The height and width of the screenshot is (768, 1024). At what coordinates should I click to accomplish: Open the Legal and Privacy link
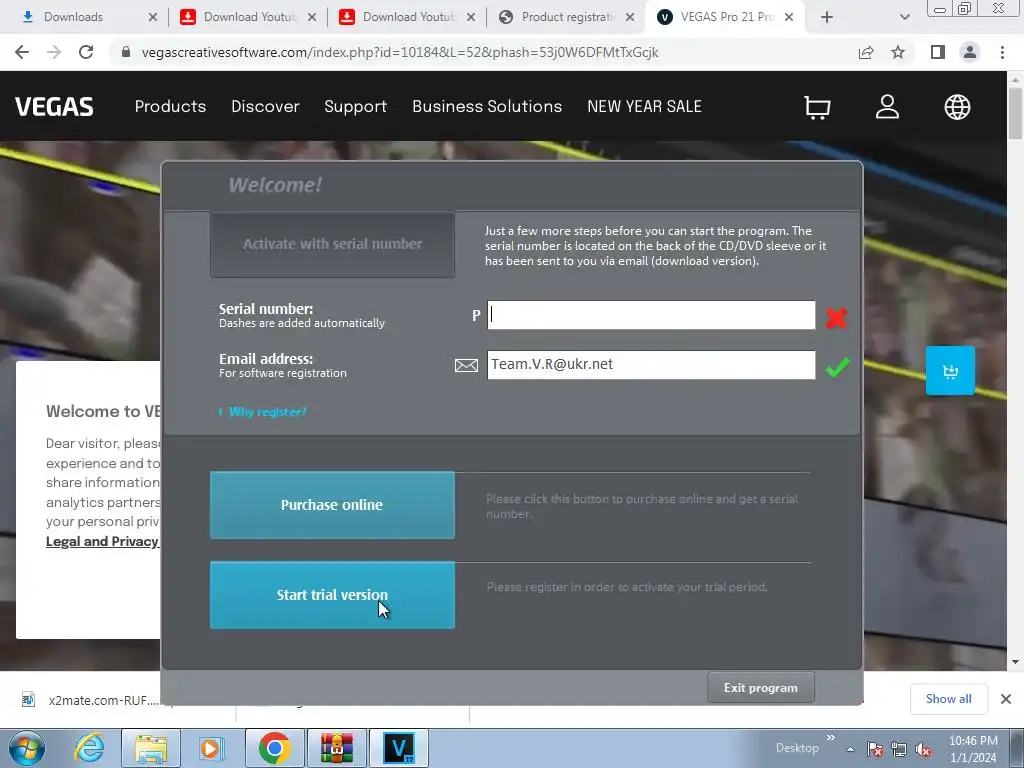(x=103, y=541)
